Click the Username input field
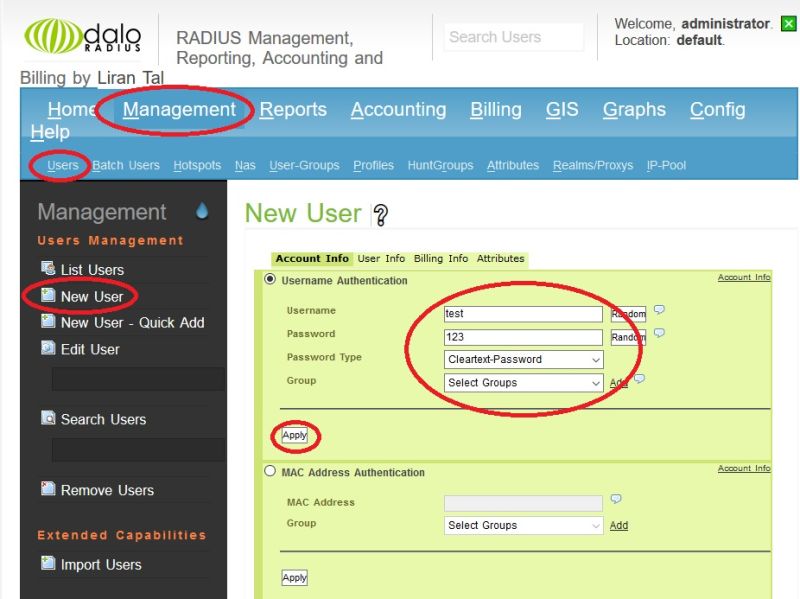The width and height of the screenshot is (800, 599). (x=523, y=314)
